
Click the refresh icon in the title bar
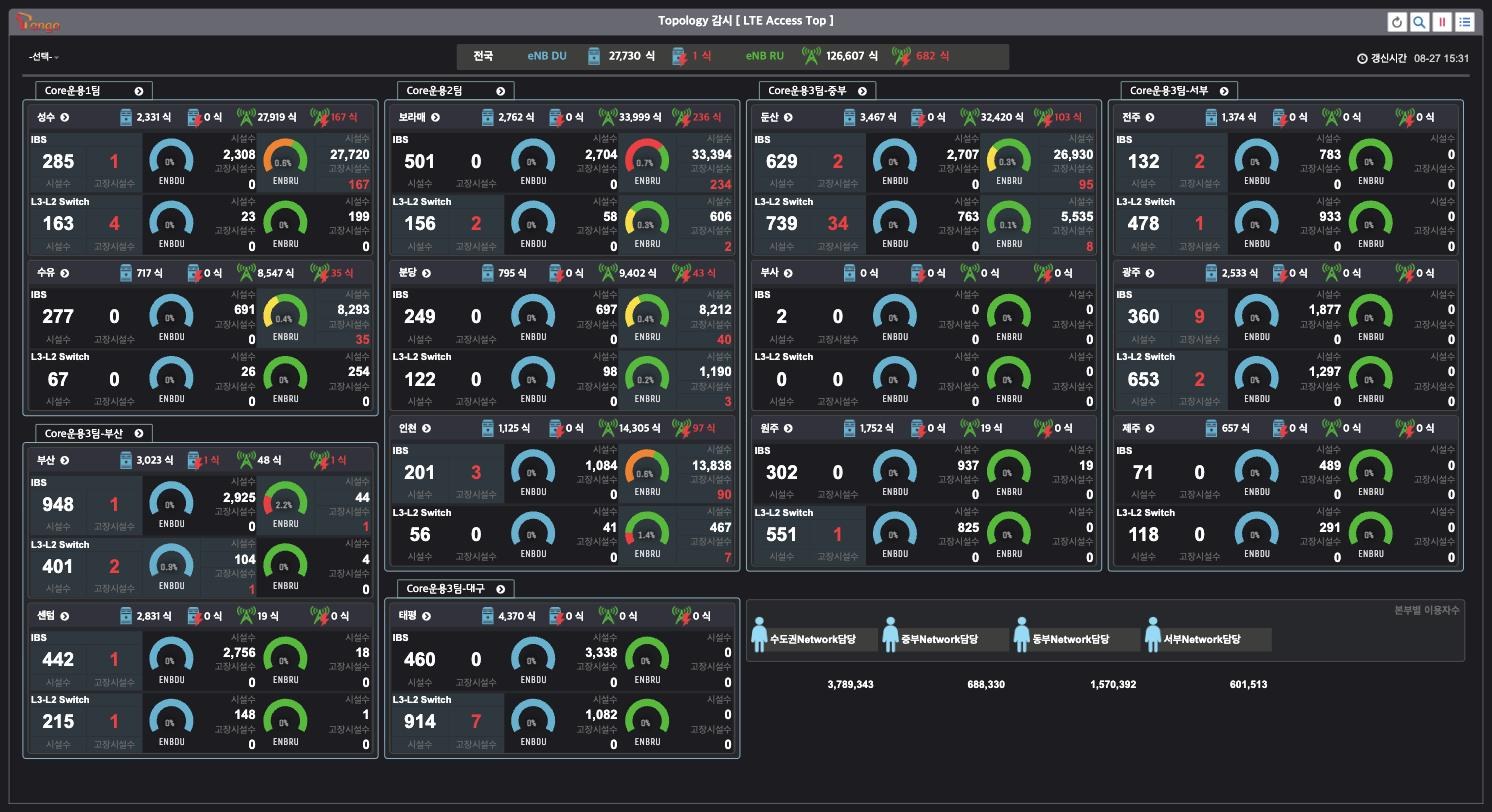(x=1398, y=22)
